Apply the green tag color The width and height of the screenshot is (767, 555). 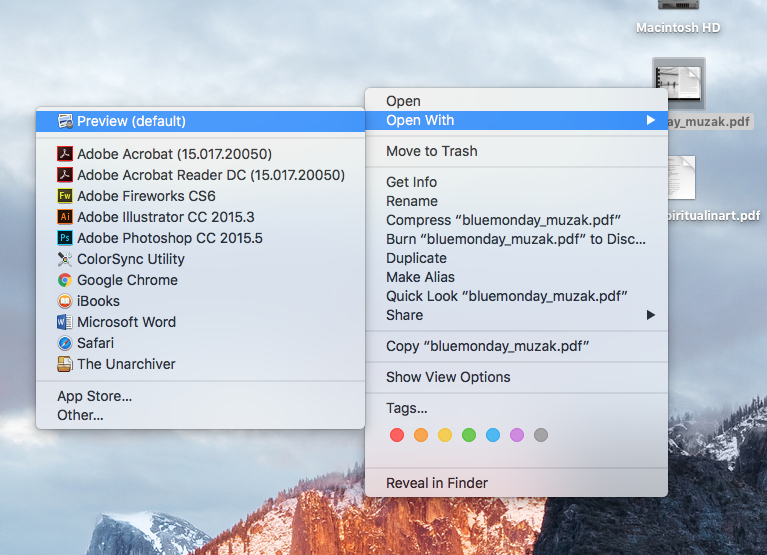[x=469, y=435]
